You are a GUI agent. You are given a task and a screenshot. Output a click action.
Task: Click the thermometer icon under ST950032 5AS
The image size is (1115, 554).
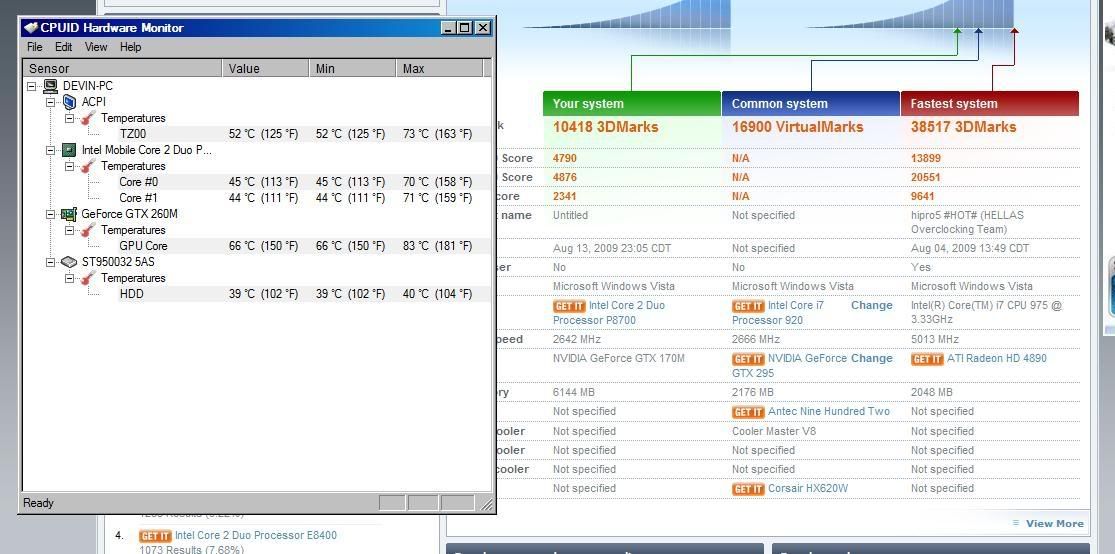coord(88,278)
